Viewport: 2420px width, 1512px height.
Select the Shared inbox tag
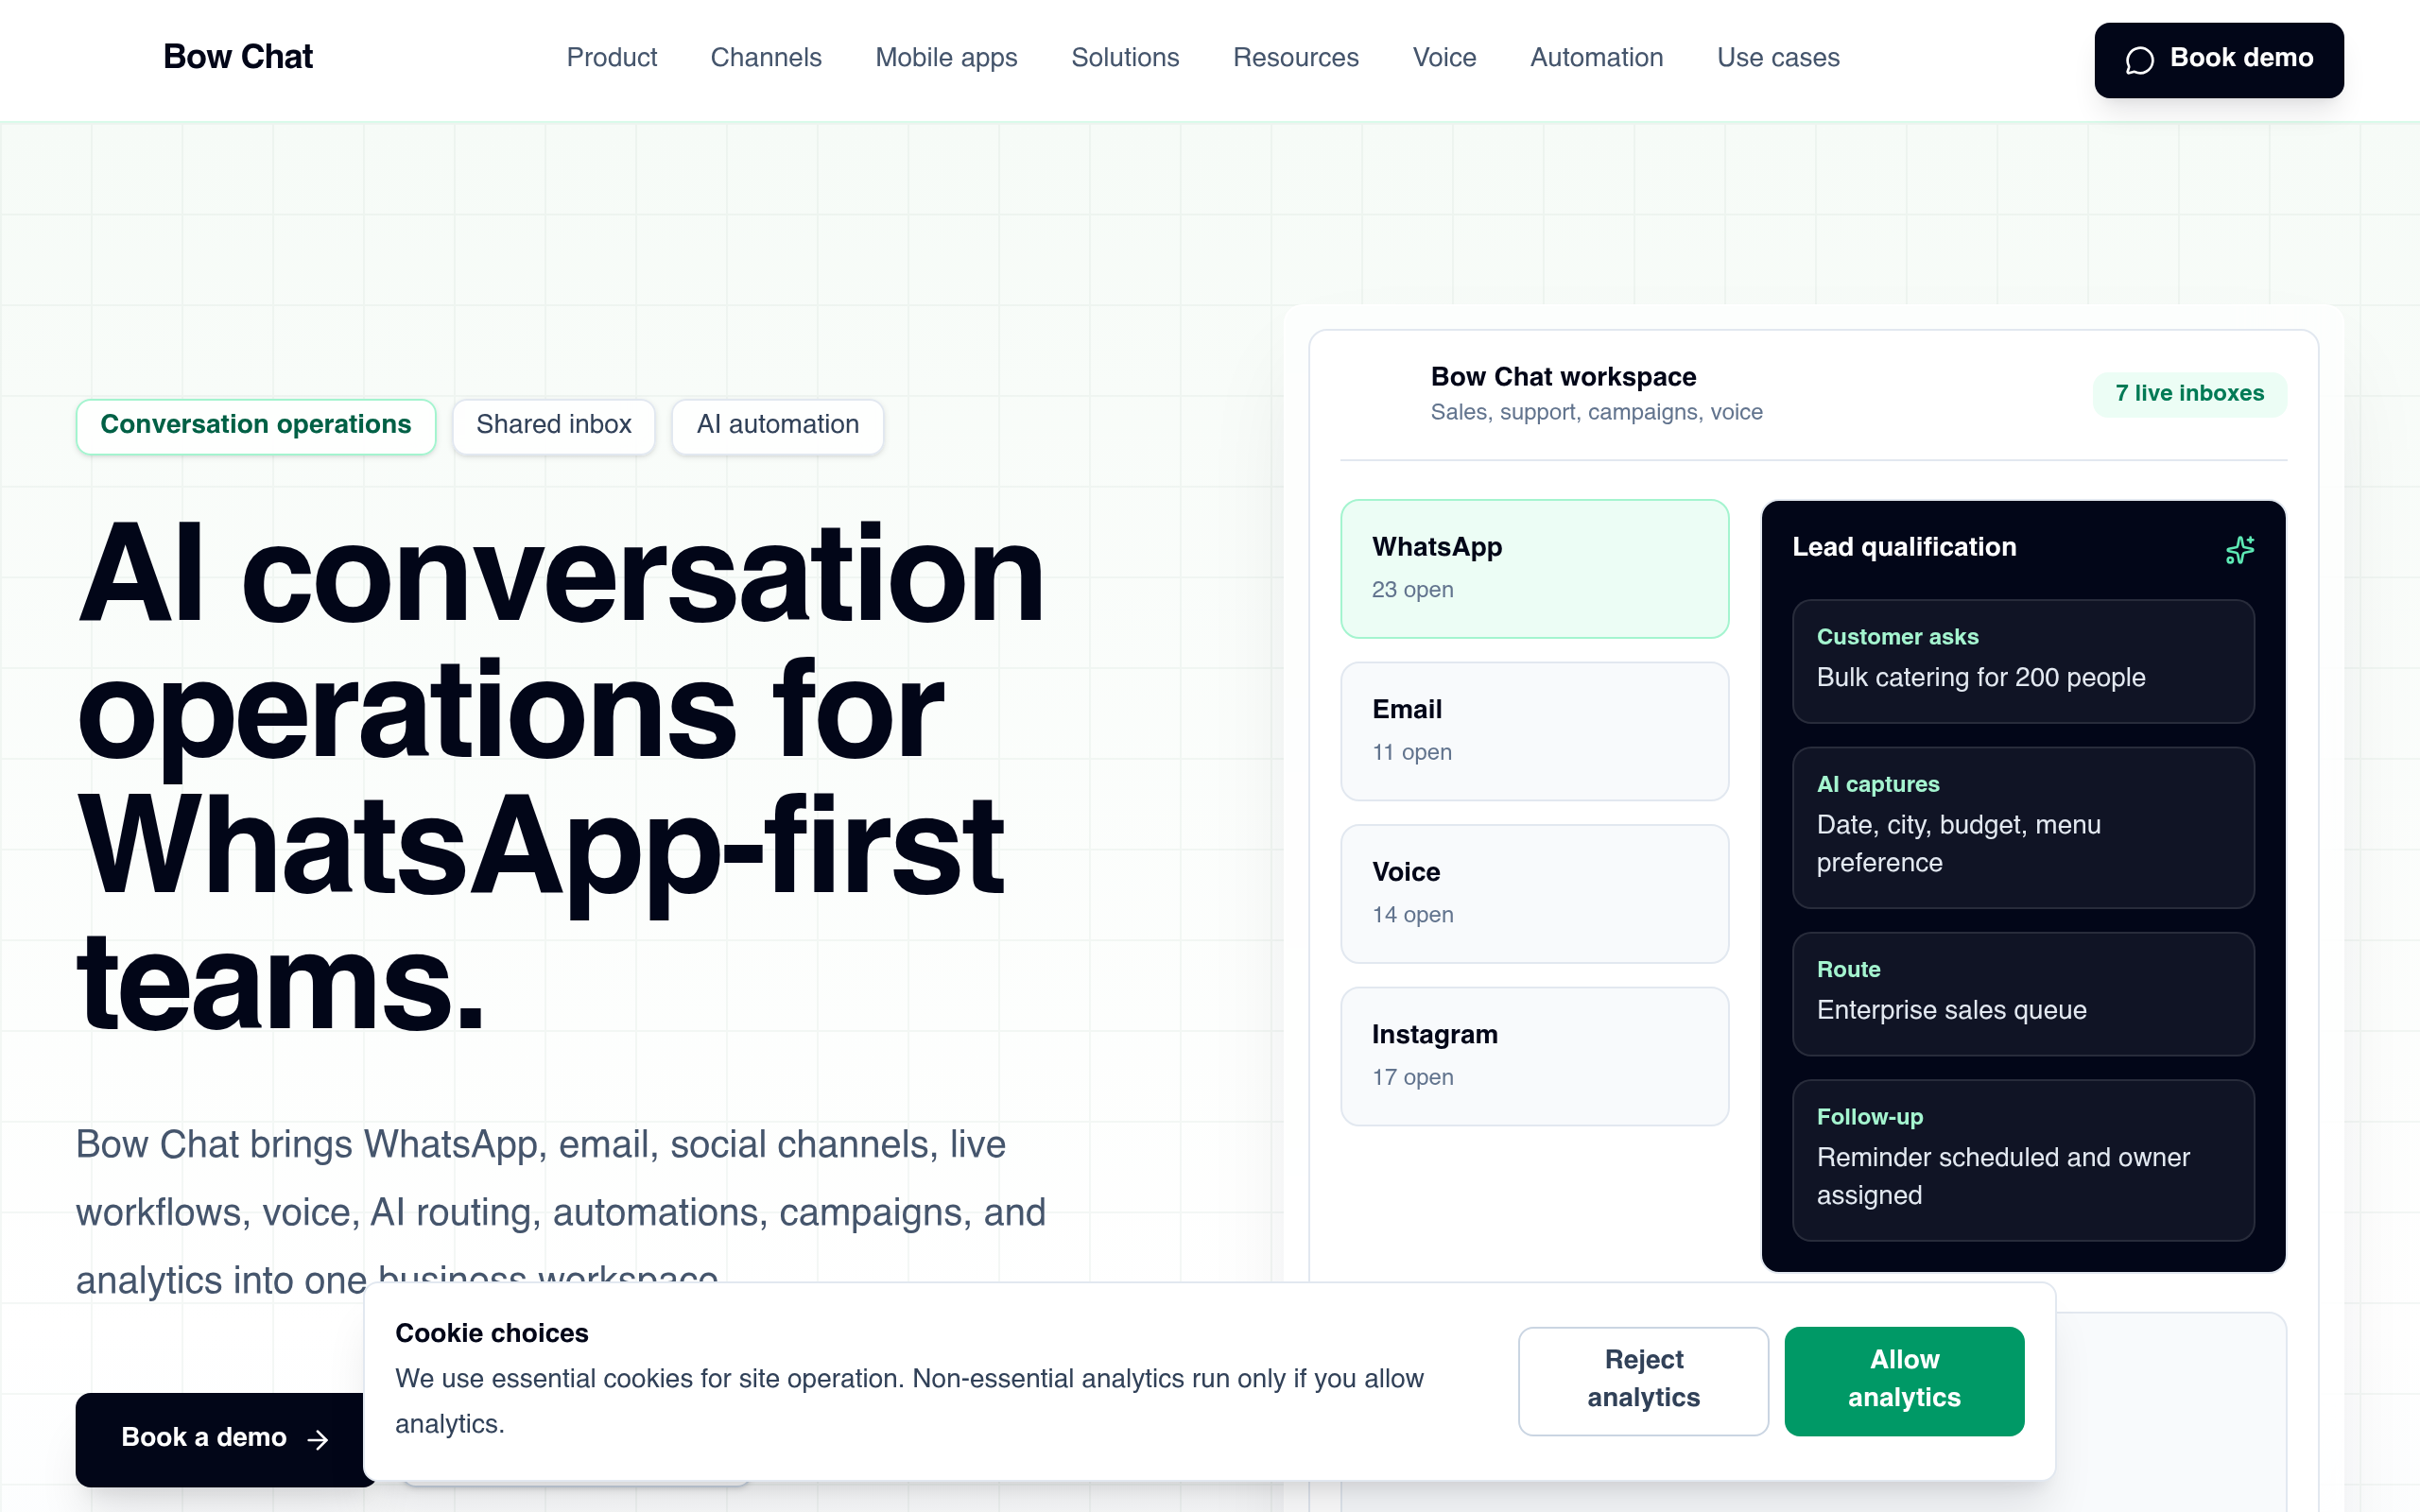553,425
